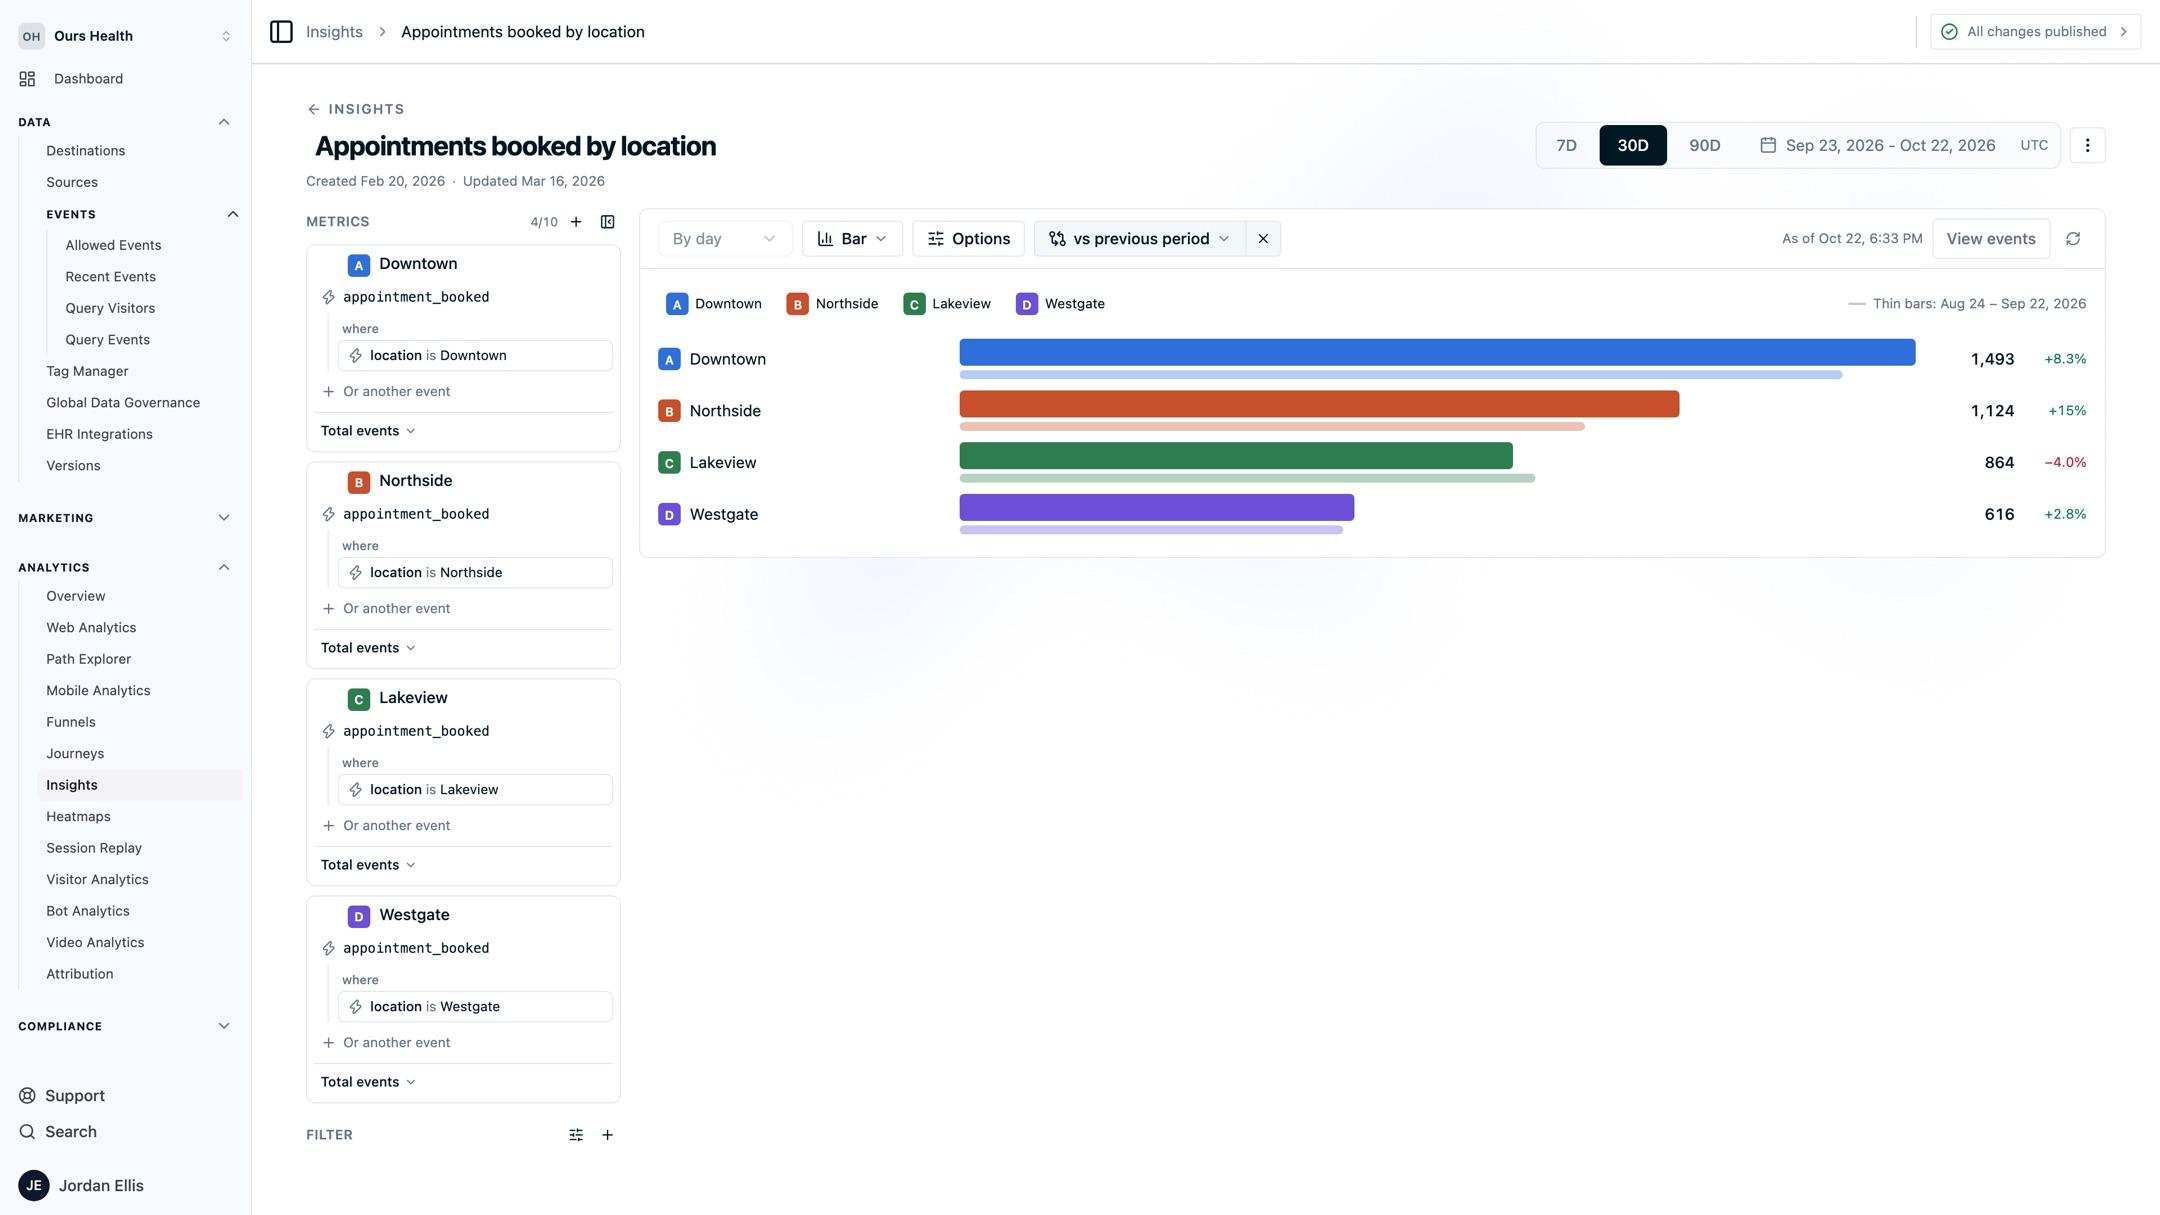
Task: Open the calendar date range picker
Action: [x=1877, y=146]
